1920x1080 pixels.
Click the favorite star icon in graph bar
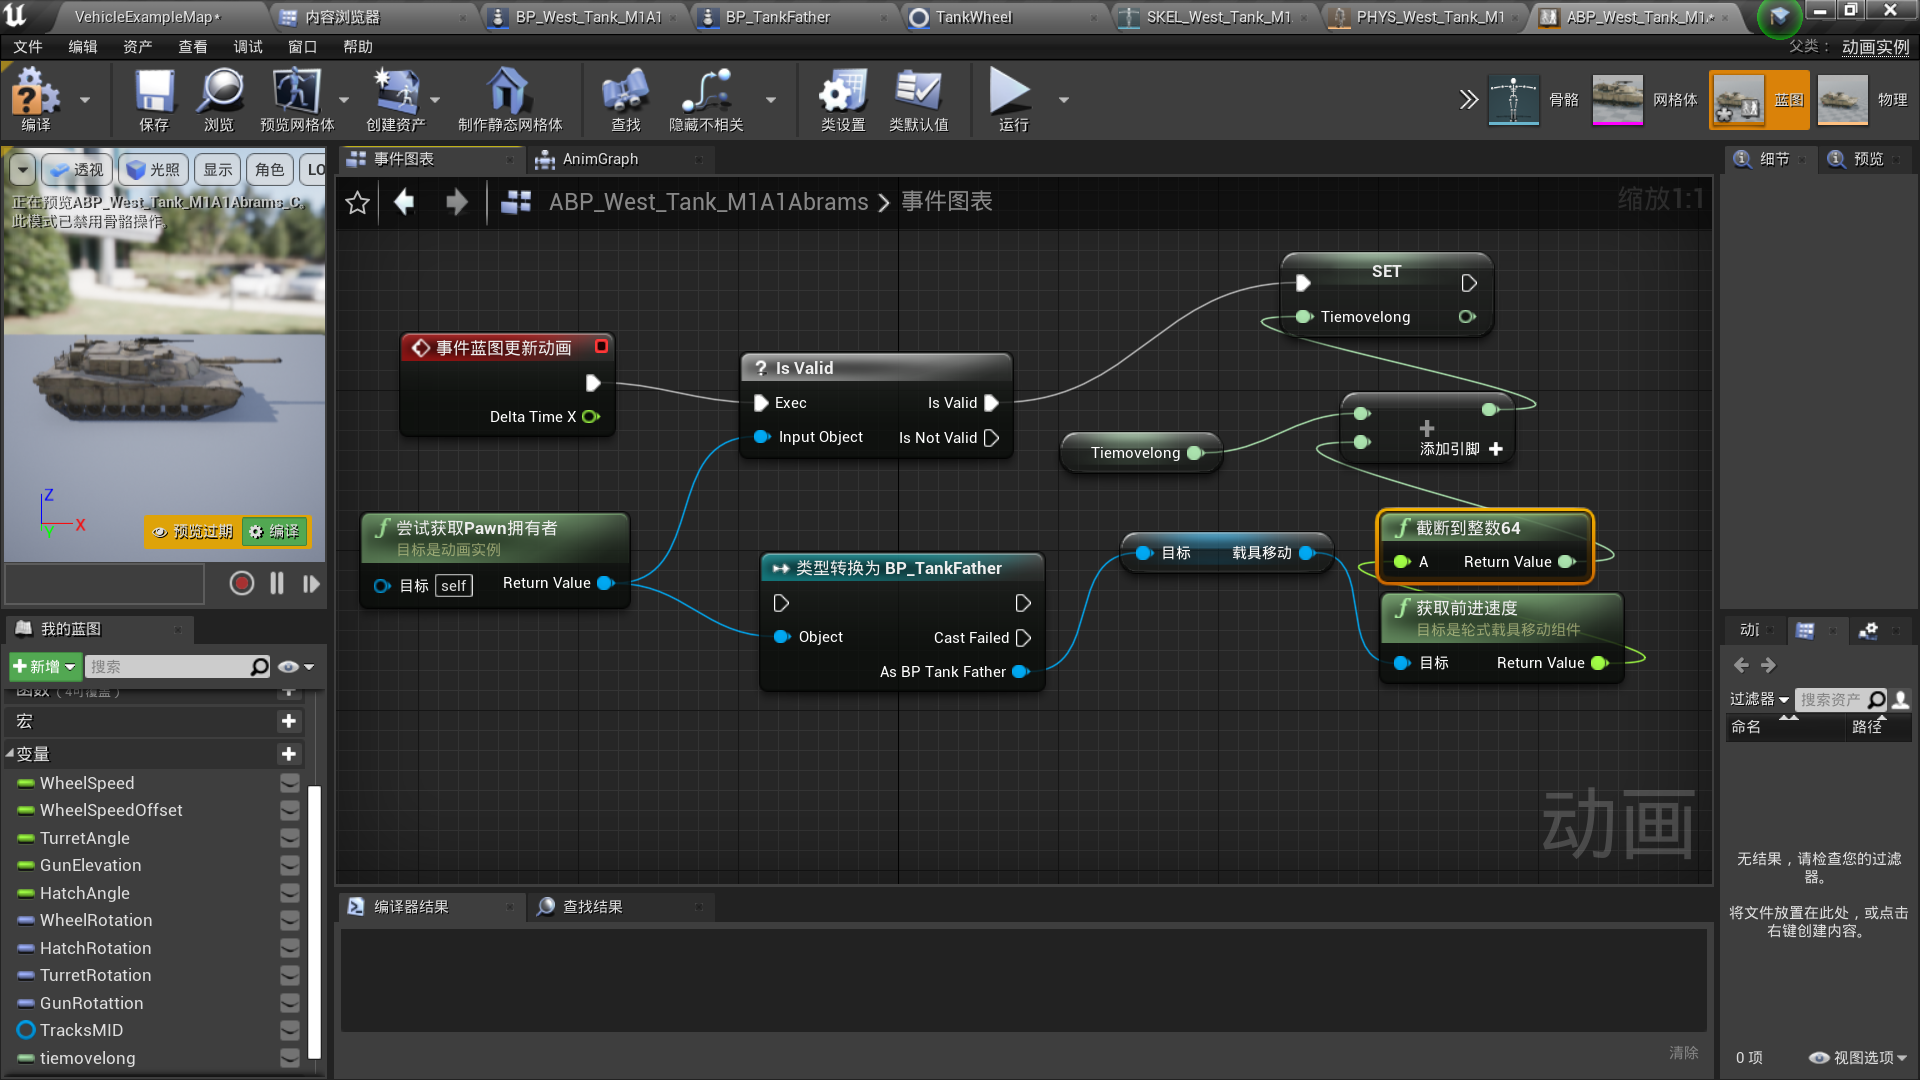tap(357, 203)
